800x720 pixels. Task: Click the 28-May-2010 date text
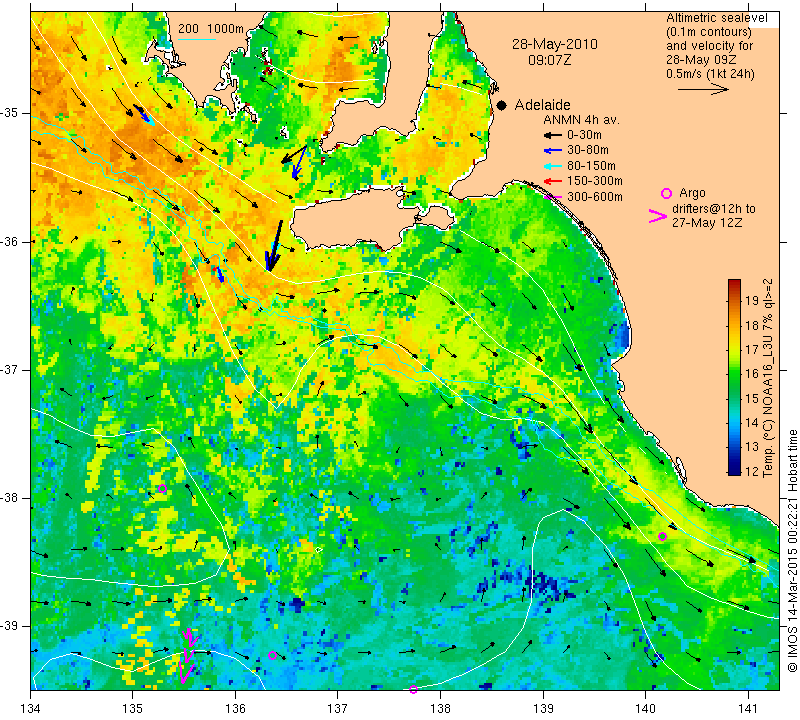pyautogui.click(x=555, y=44)
